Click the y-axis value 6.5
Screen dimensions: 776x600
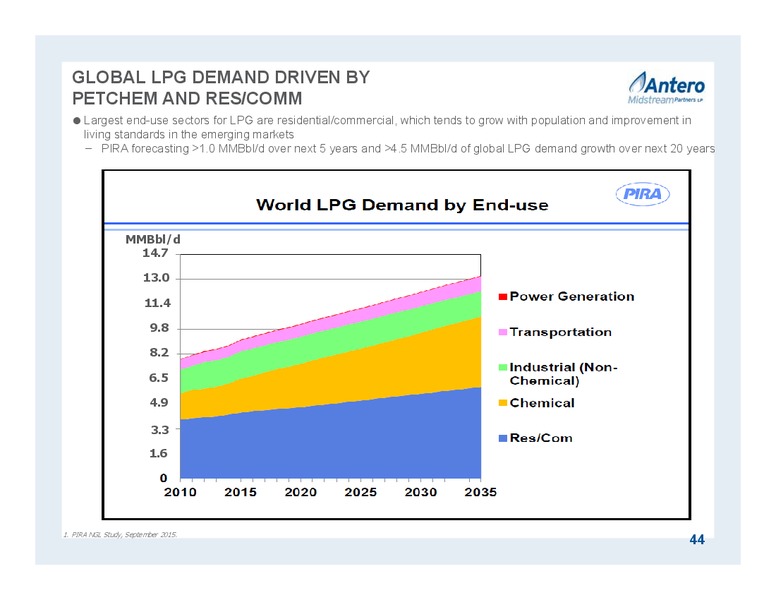pyautogui.click(x=159, y=378)
